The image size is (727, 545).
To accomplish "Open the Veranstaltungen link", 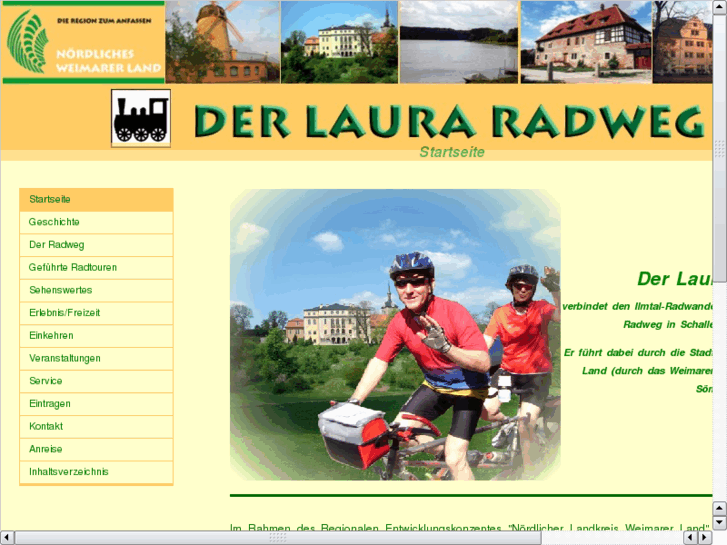I will click(96, 359).
